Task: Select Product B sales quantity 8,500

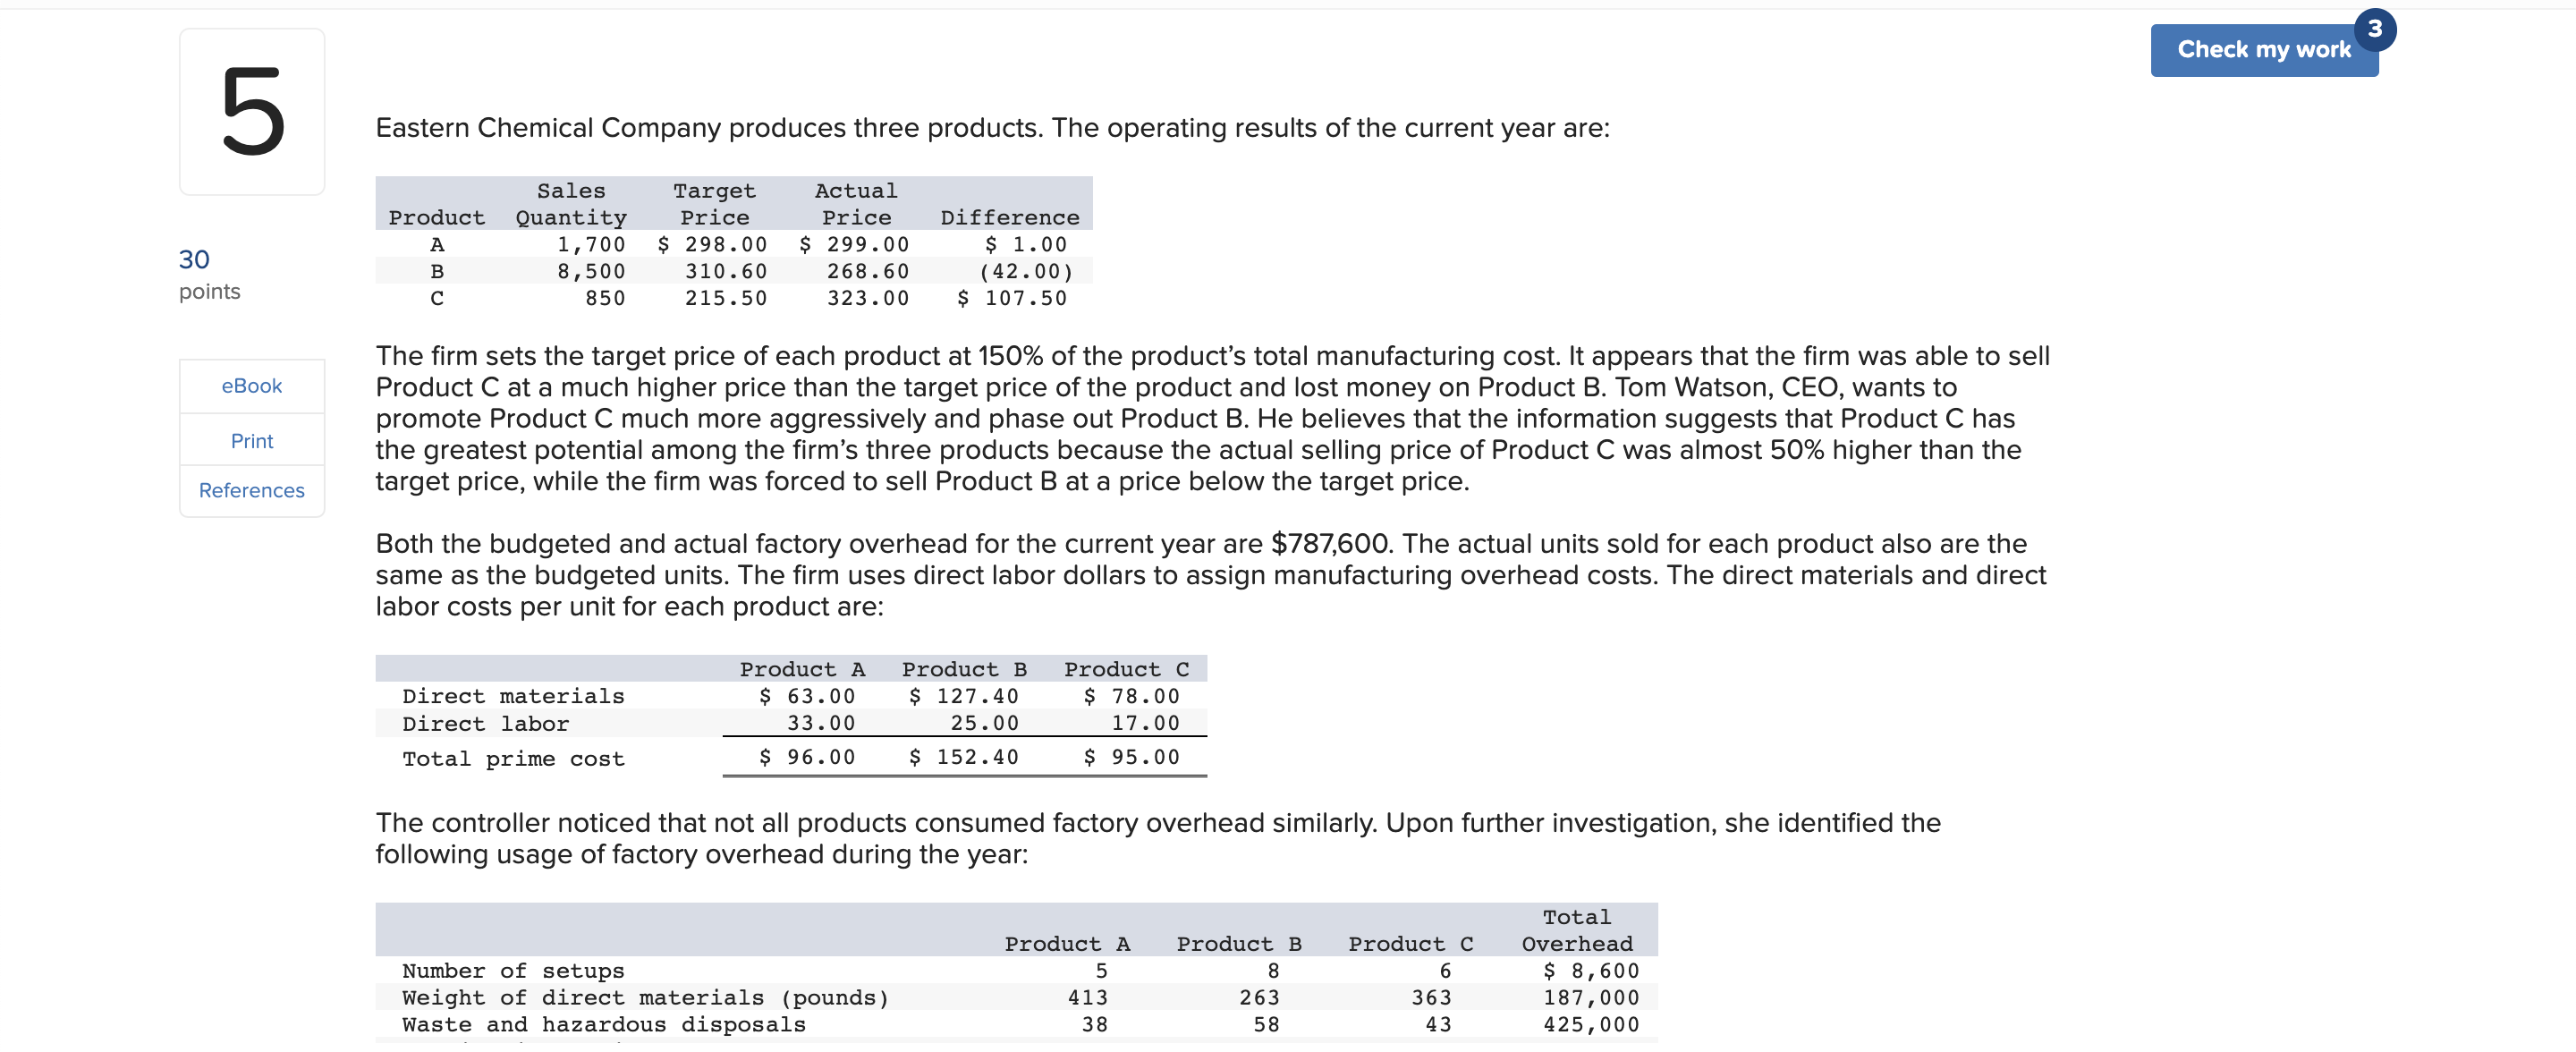Action: 591,272
